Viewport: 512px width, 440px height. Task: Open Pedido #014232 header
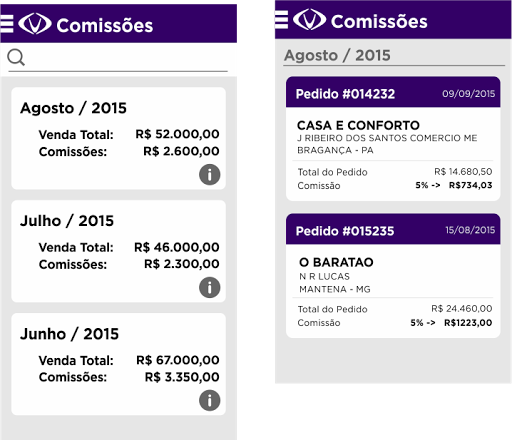(x=393, y=92)
